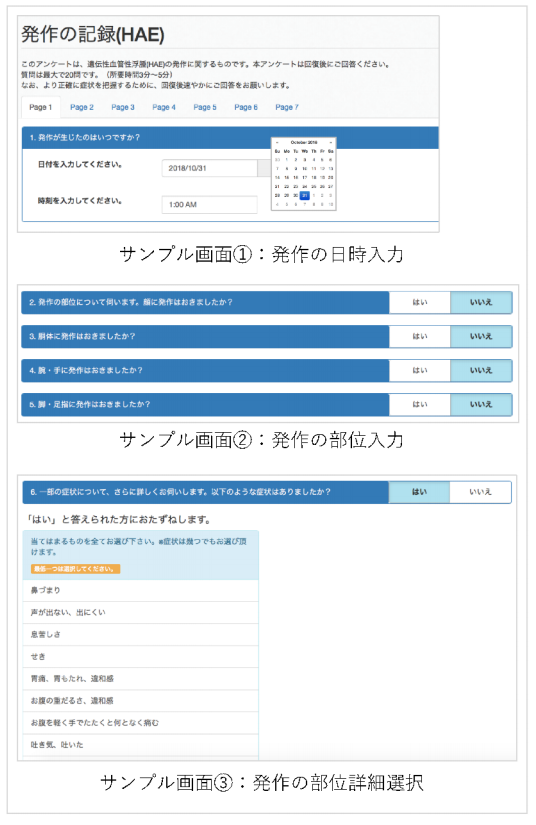Click the title 発作の記録(HAE)
Viewport: 536px width, 825px height.
(x=93, y=34)
